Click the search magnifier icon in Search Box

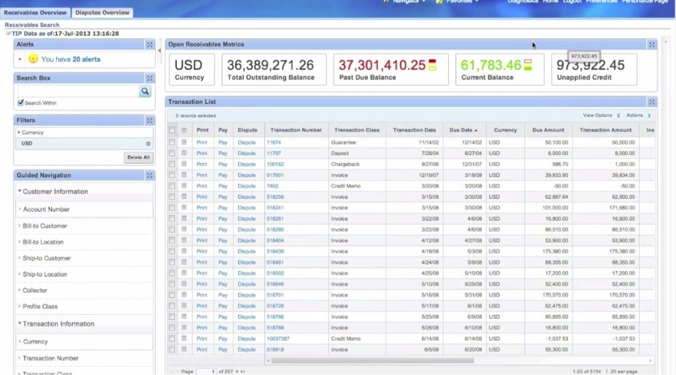(x=145, y=91)
